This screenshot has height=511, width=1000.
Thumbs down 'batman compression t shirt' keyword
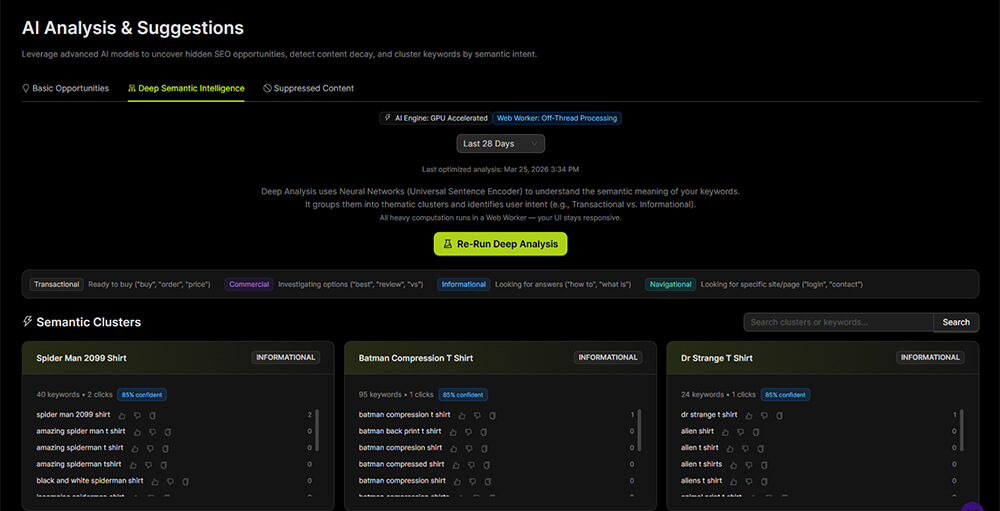click(x=477, y=415)
